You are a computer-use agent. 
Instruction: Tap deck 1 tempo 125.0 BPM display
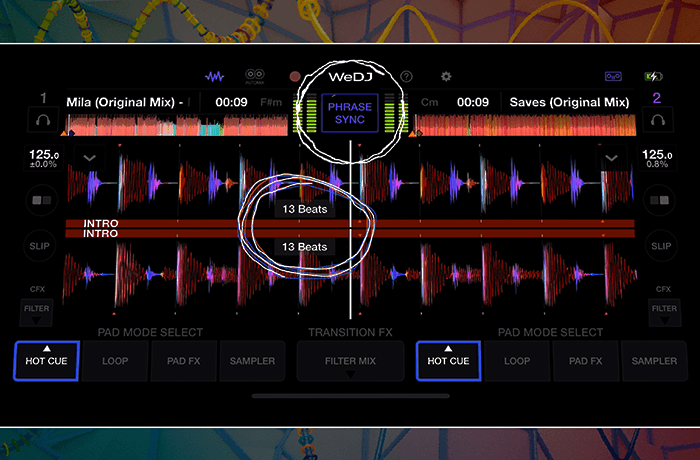(x=43, y=158)
